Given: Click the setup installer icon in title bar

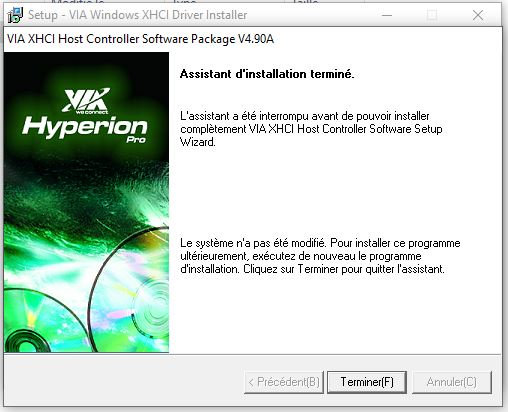Looking at the screenshot, I should tap(15, 15).
